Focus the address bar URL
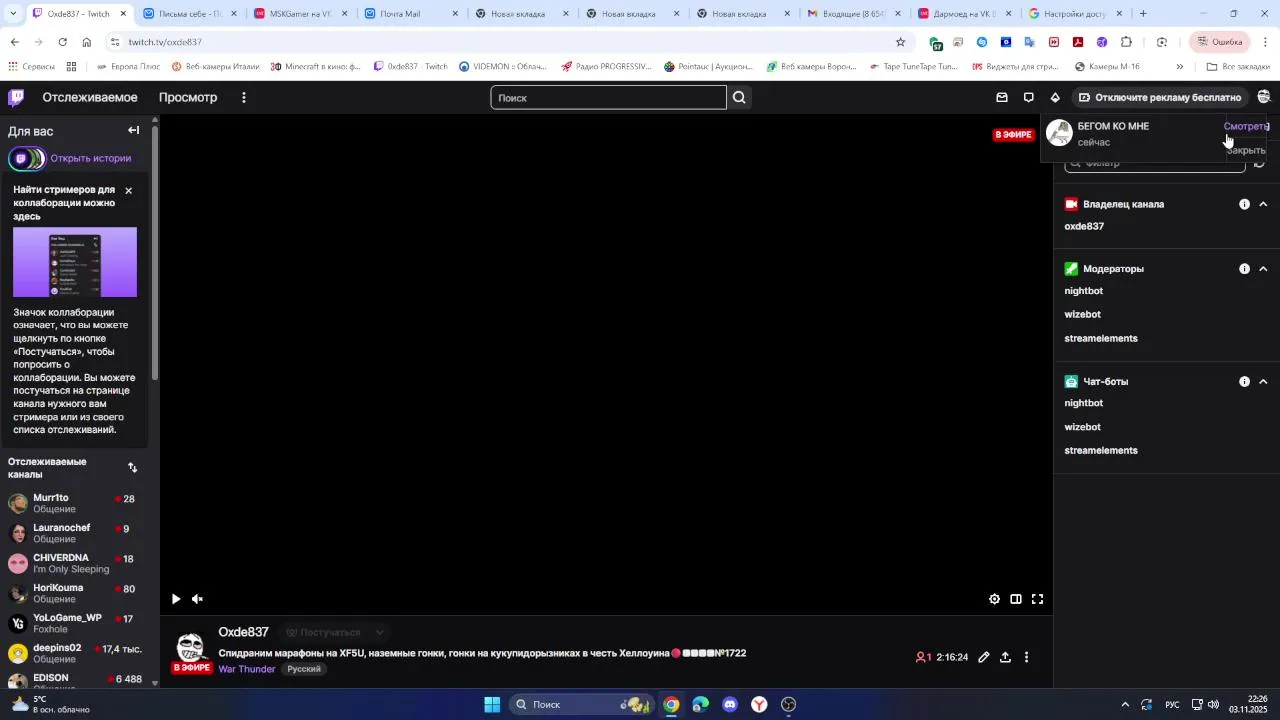Viewport: 1280px width, 720px height. click(x=165, y=42)
